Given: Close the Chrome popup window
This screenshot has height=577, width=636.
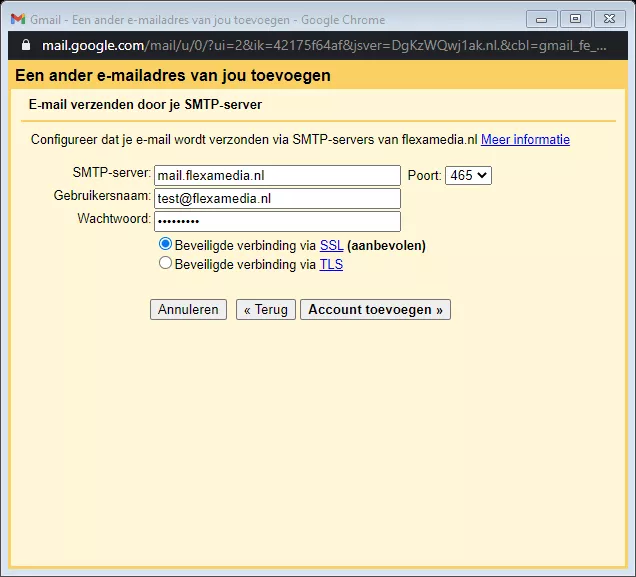Looking at the screenshot, I should 609,19.
